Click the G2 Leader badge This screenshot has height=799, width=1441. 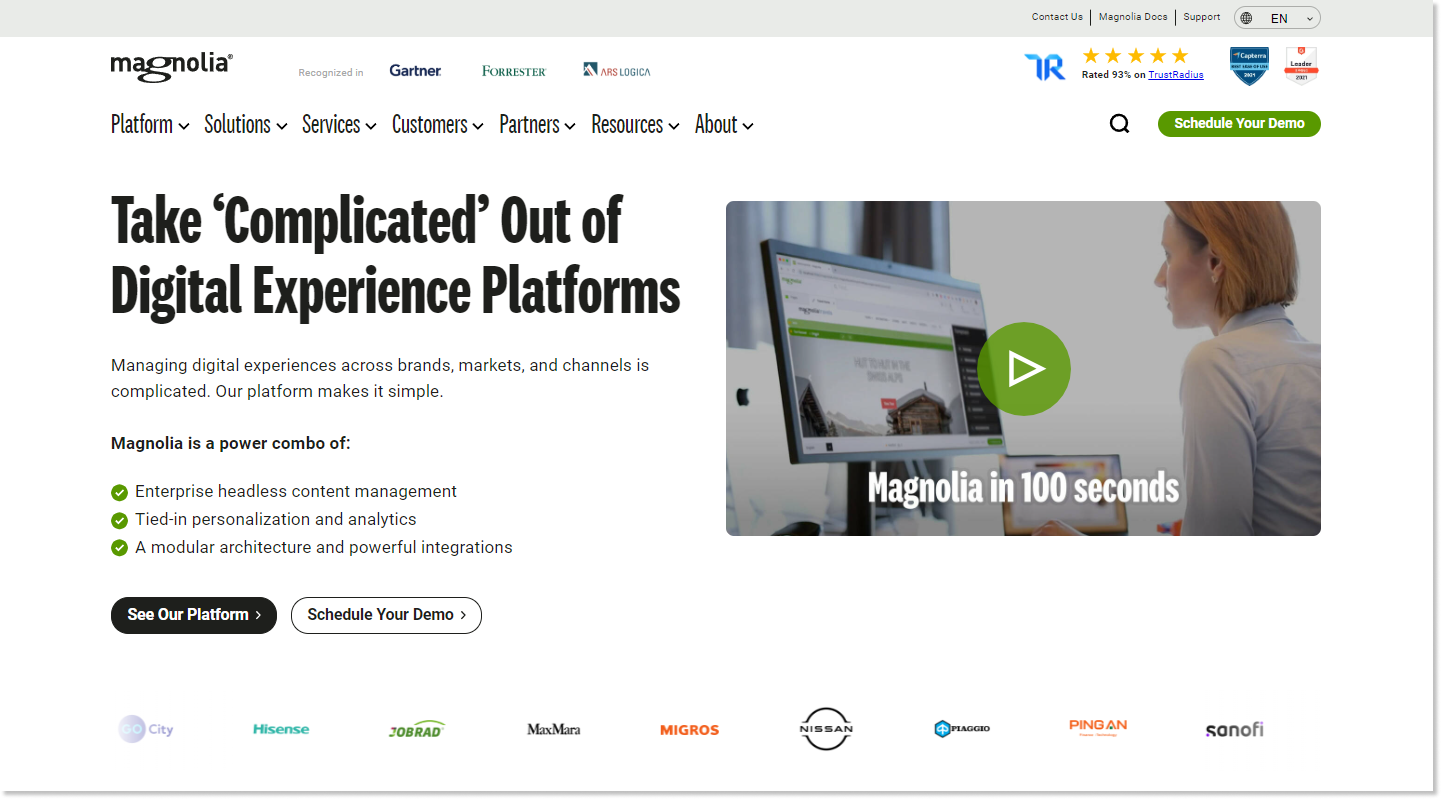coord(1301,66)
